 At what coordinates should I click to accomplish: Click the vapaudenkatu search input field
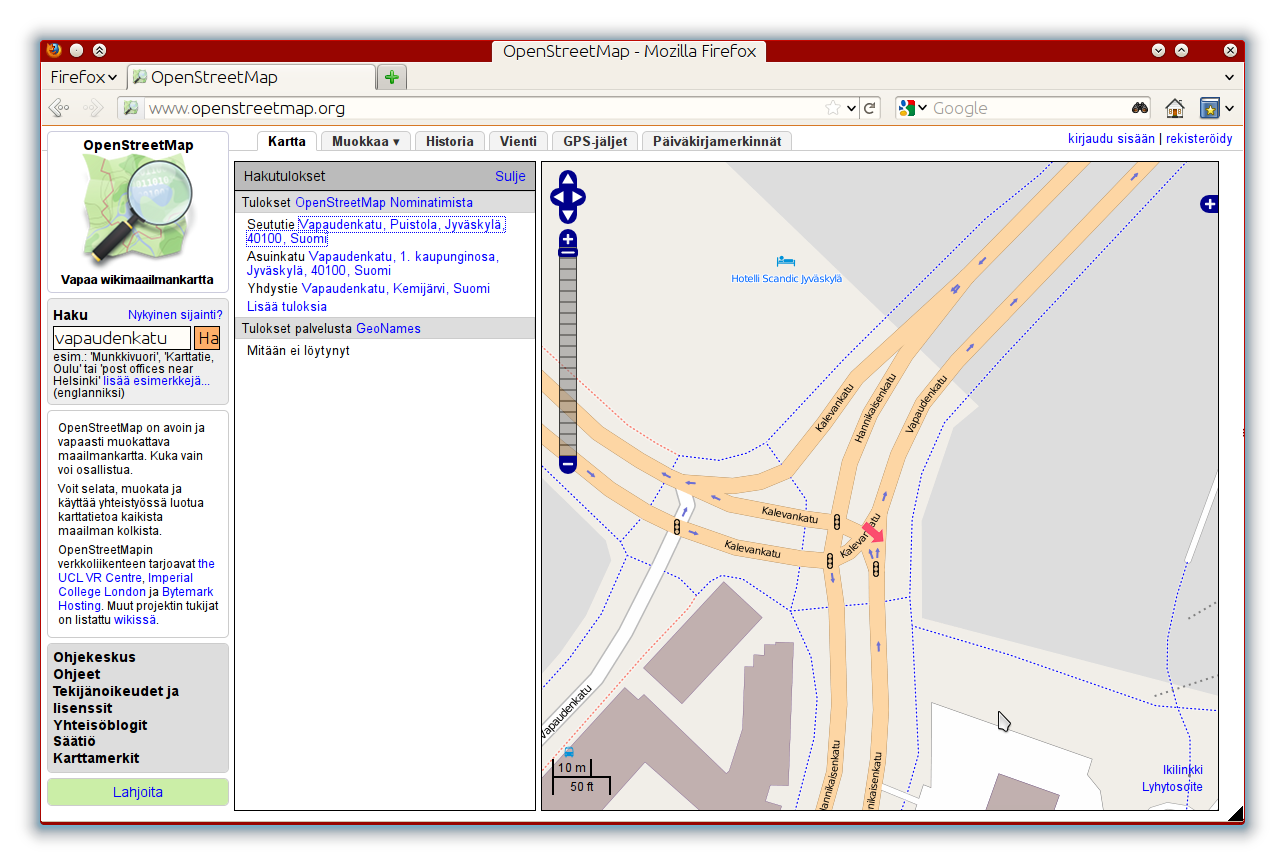click(x=121, y=338)
